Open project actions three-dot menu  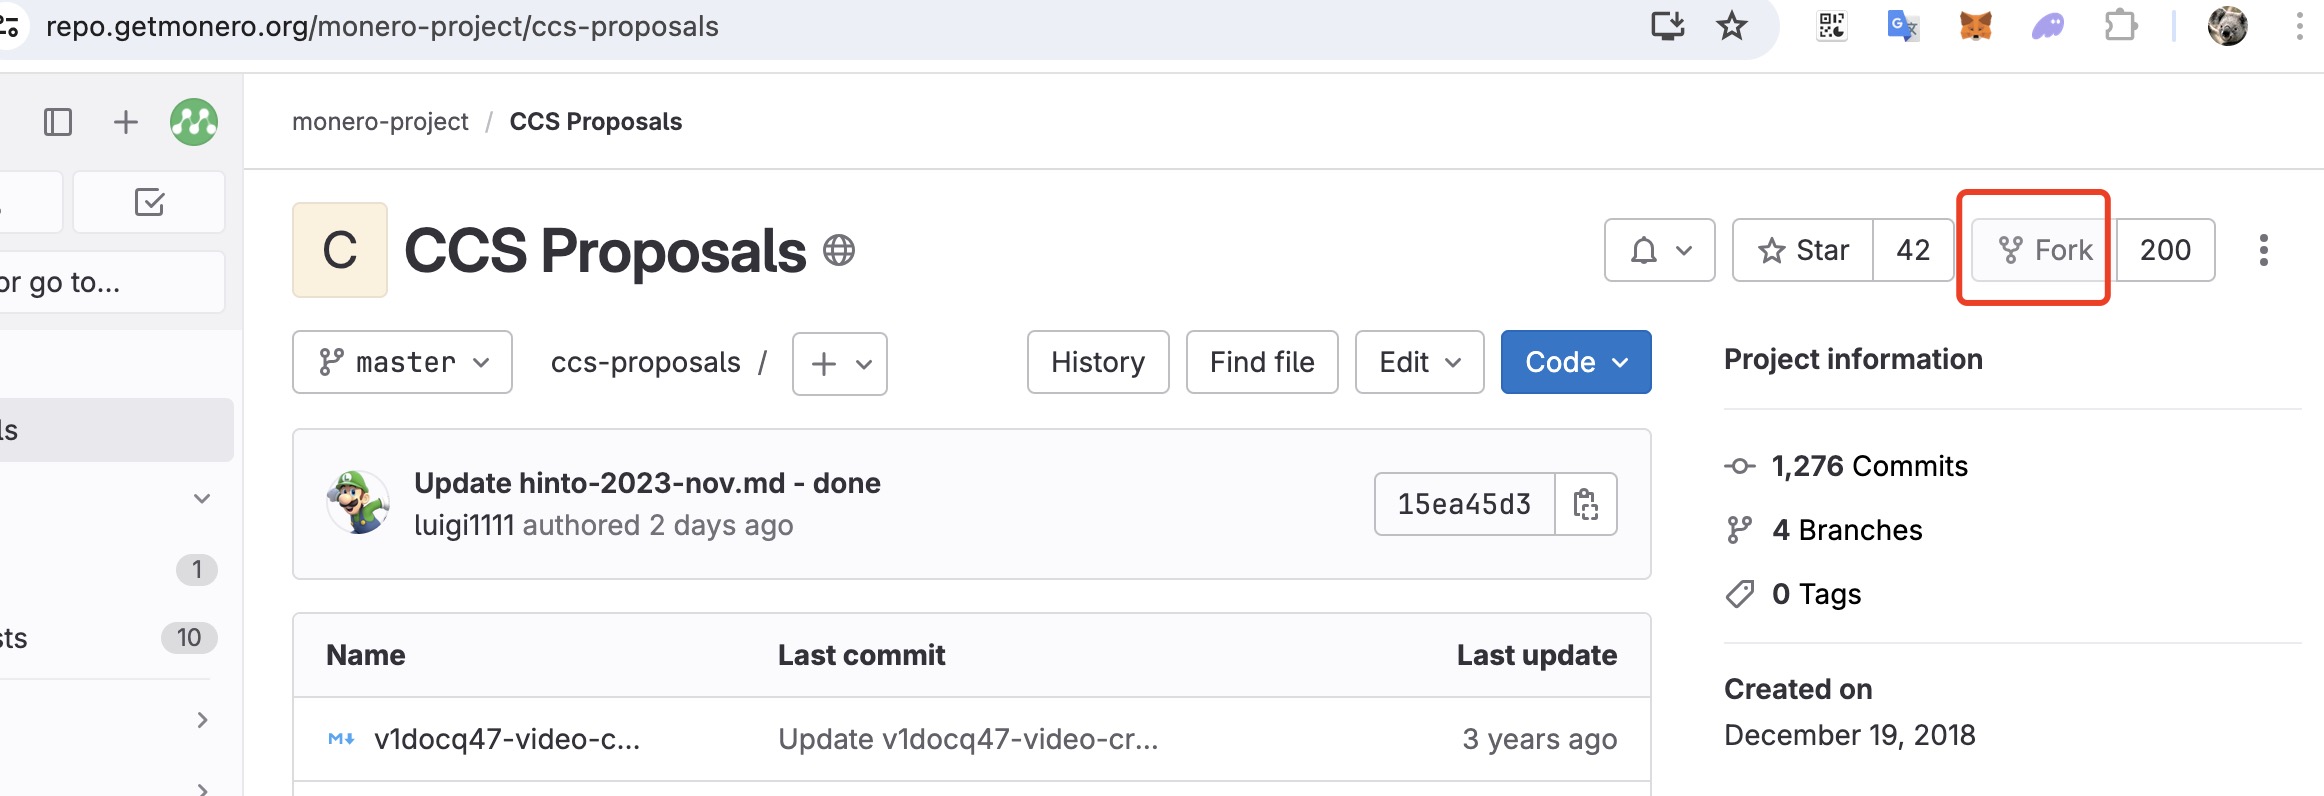pos(2264,250)
